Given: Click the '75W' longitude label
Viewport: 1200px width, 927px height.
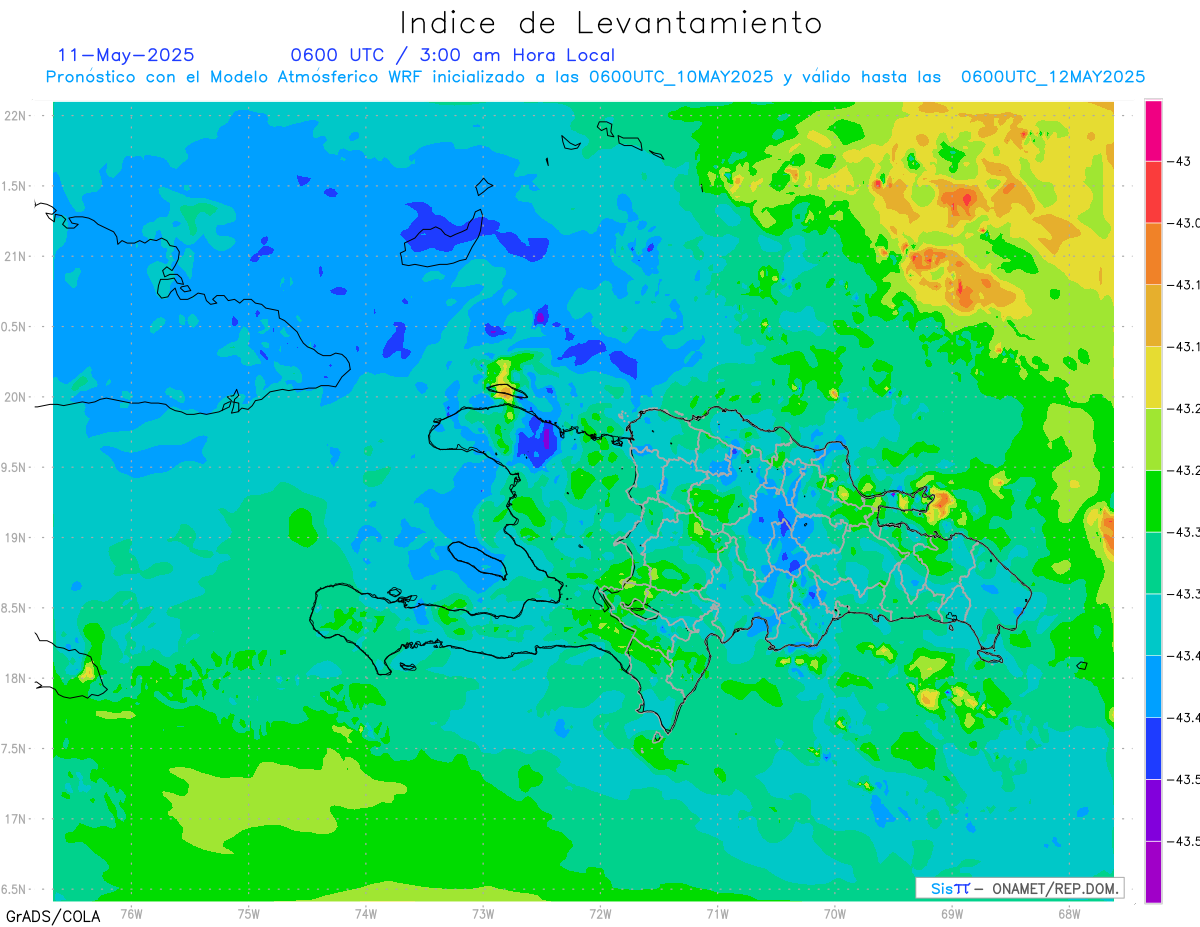Looking at the screenshot, I should pyautogui.click(x=249, y=914).
